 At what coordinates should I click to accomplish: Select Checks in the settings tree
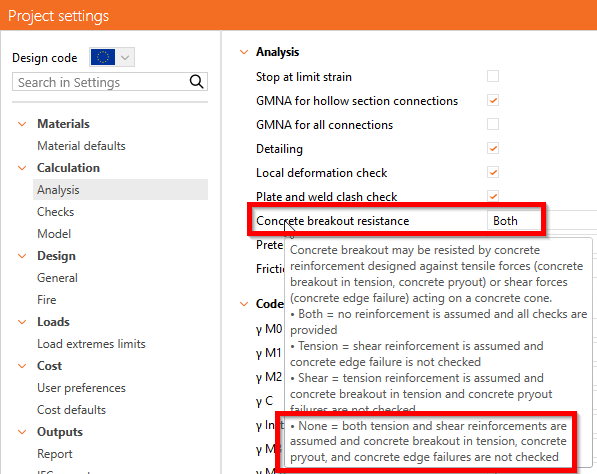56,212
